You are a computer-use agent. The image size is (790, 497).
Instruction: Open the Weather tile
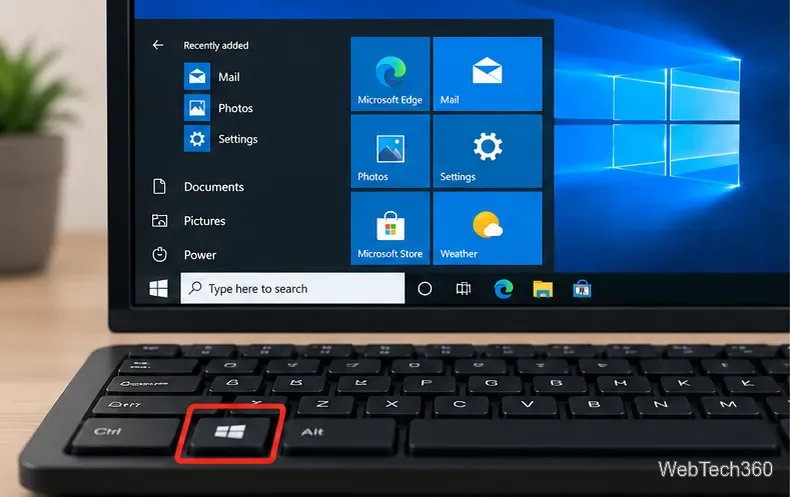tap(488, 228)
